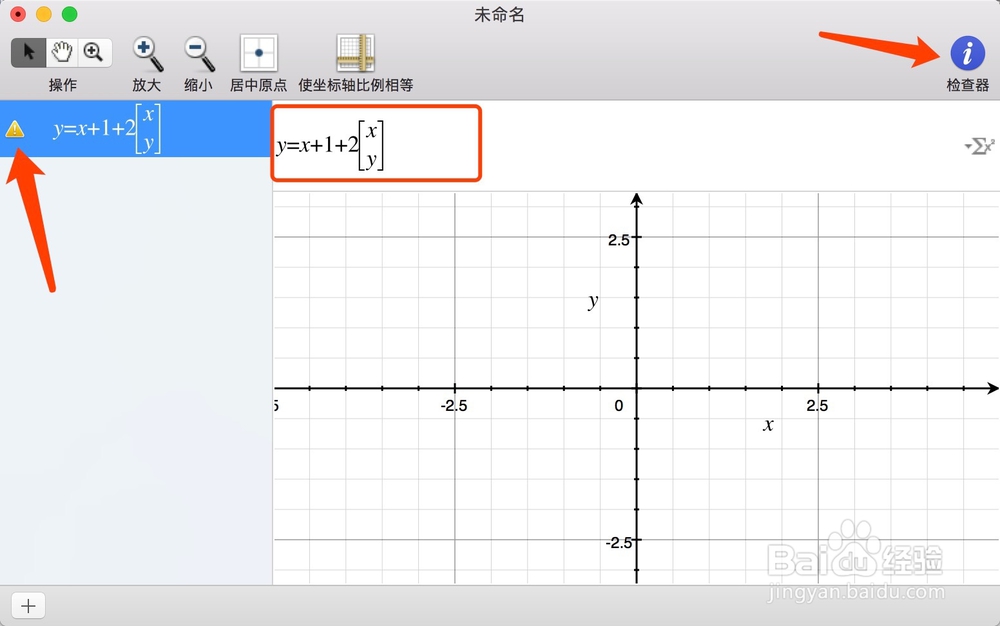The image size is (1000, 626).
Task: Toggle the loupe zoom tool mode
Action: tap(93, 51)
